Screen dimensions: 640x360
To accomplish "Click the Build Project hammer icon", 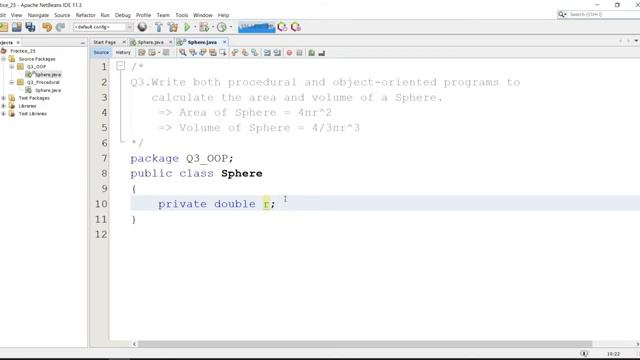I will tap(159, 27).
